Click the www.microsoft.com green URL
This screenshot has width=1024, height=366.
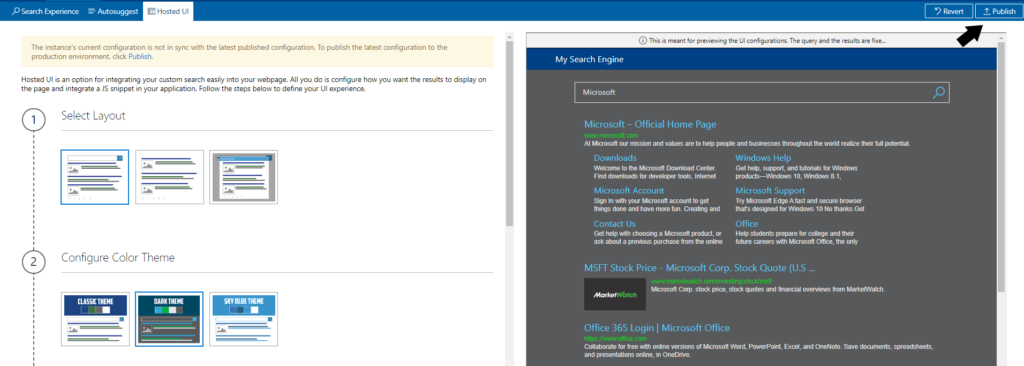tap(611, 135)
